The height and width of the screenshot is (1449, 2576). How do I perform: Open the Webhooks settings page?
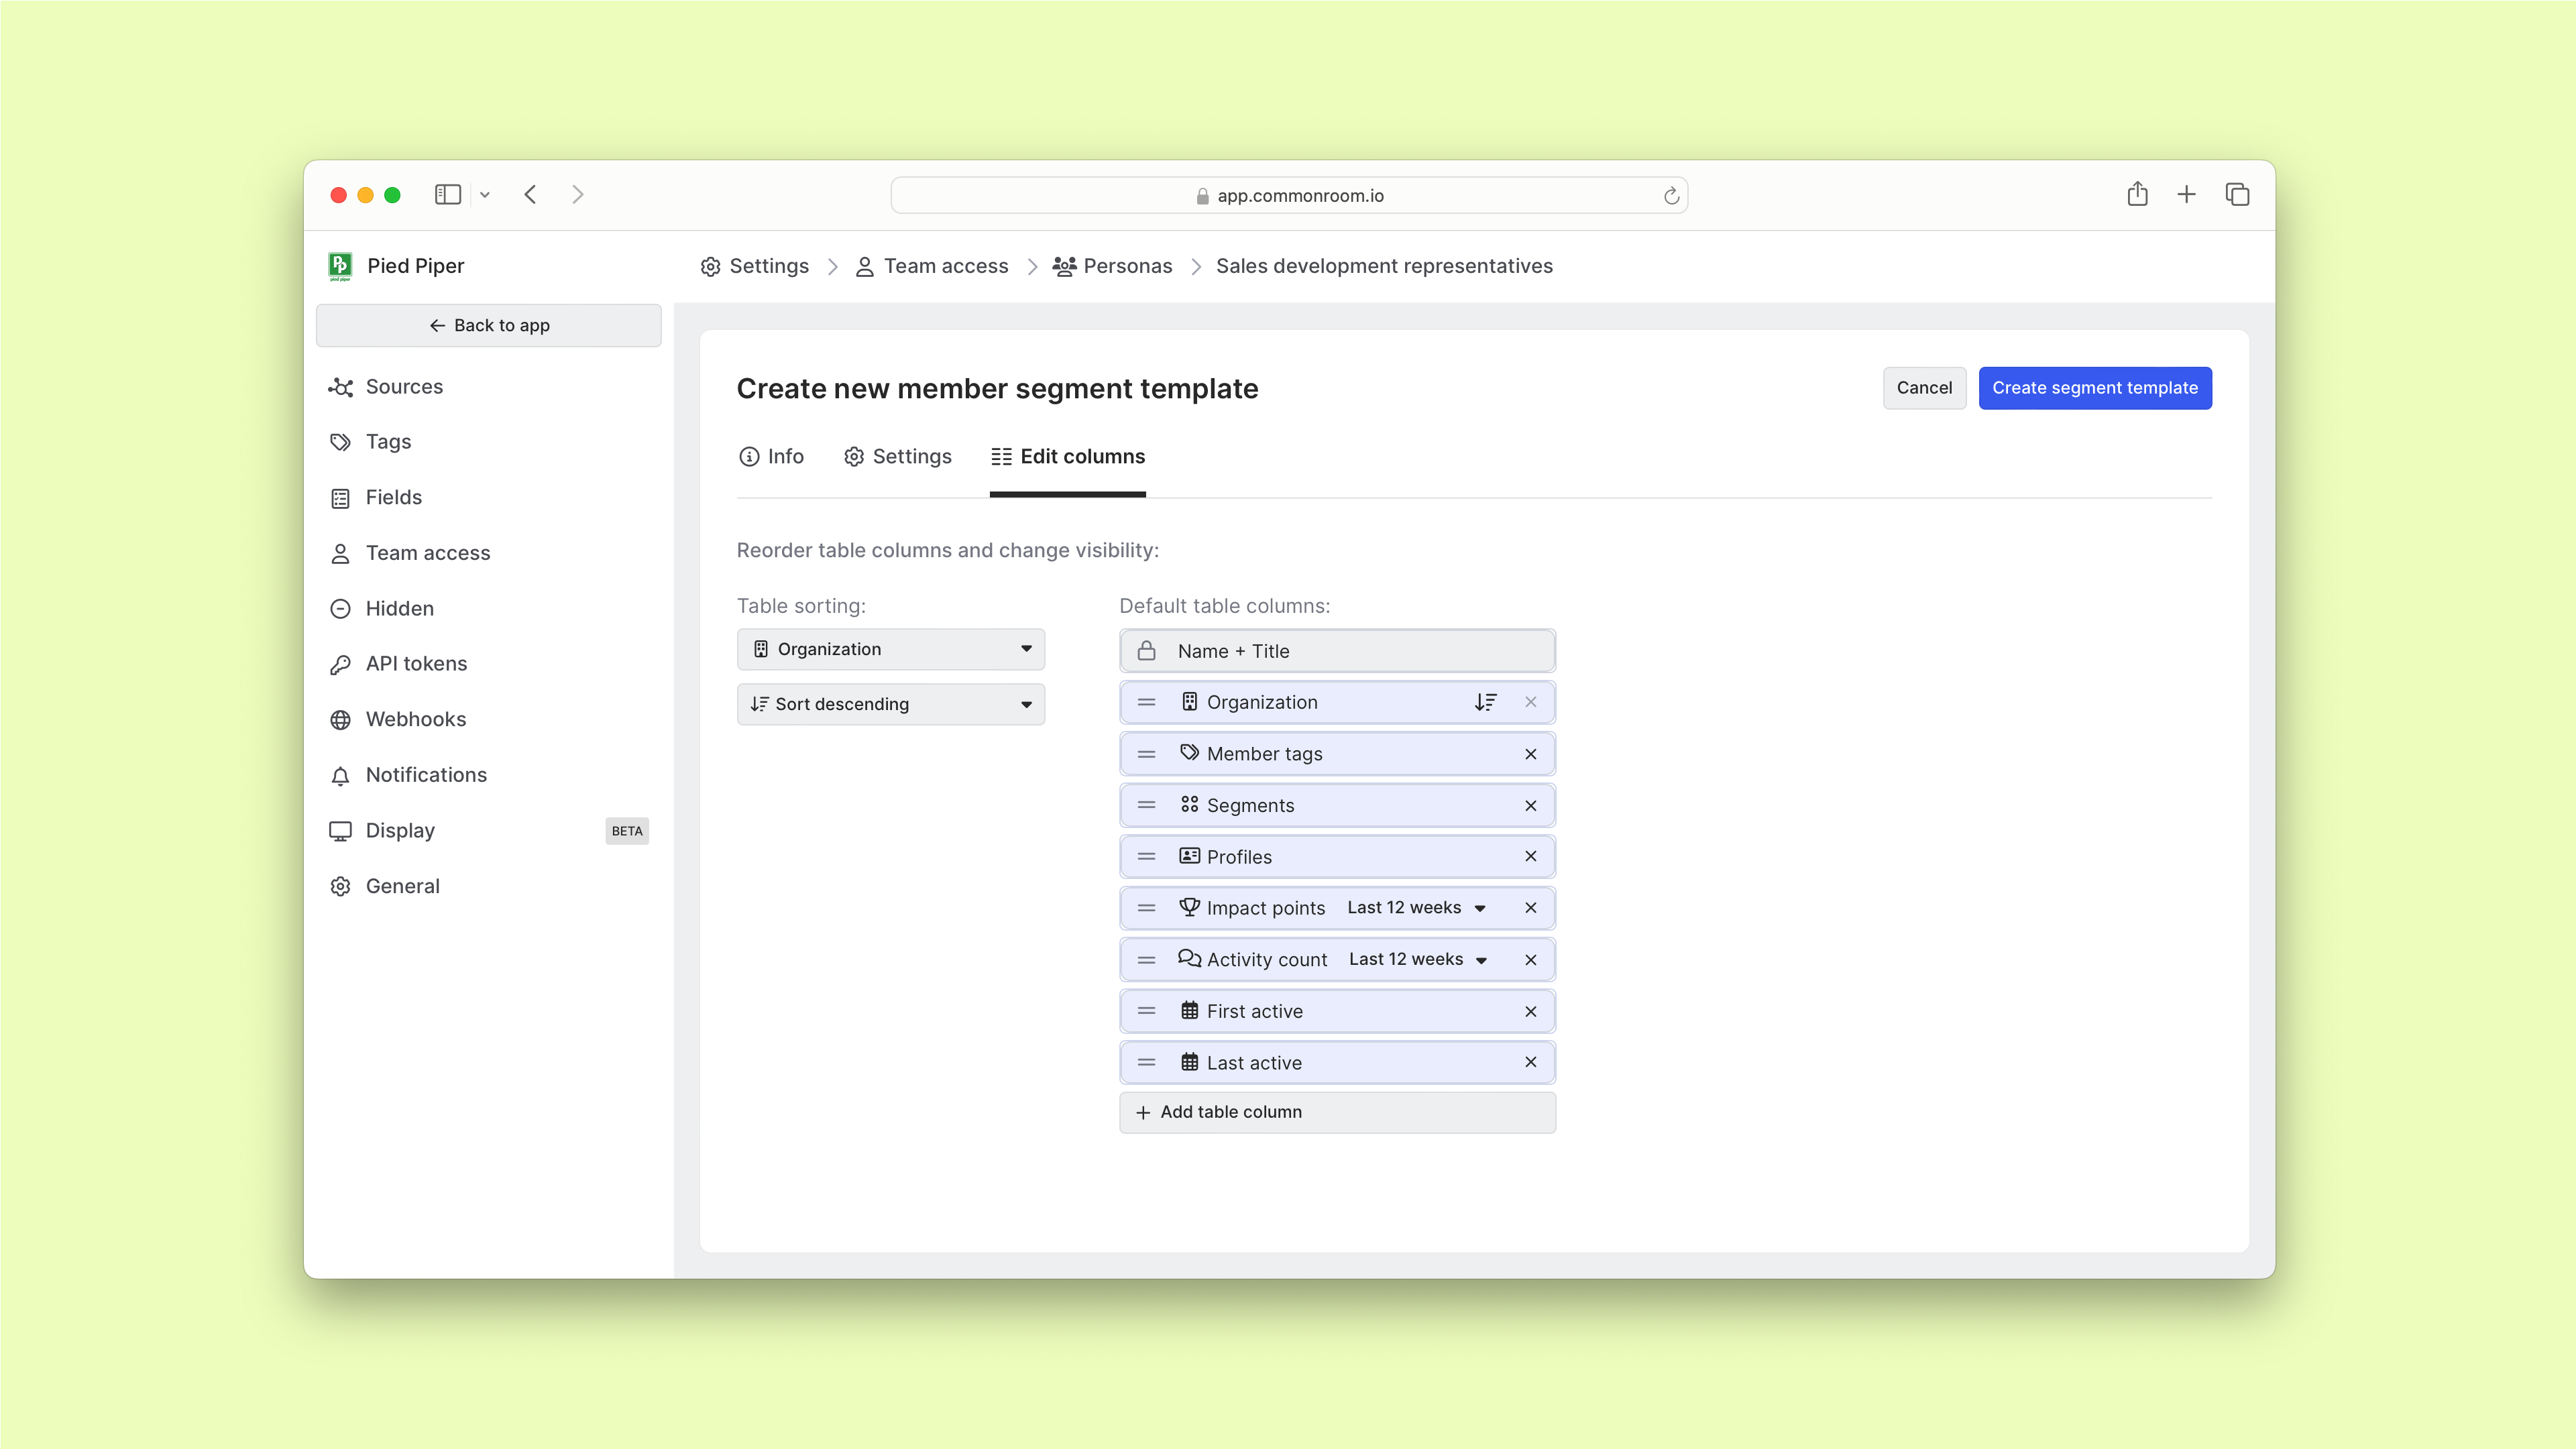[415, 719]
